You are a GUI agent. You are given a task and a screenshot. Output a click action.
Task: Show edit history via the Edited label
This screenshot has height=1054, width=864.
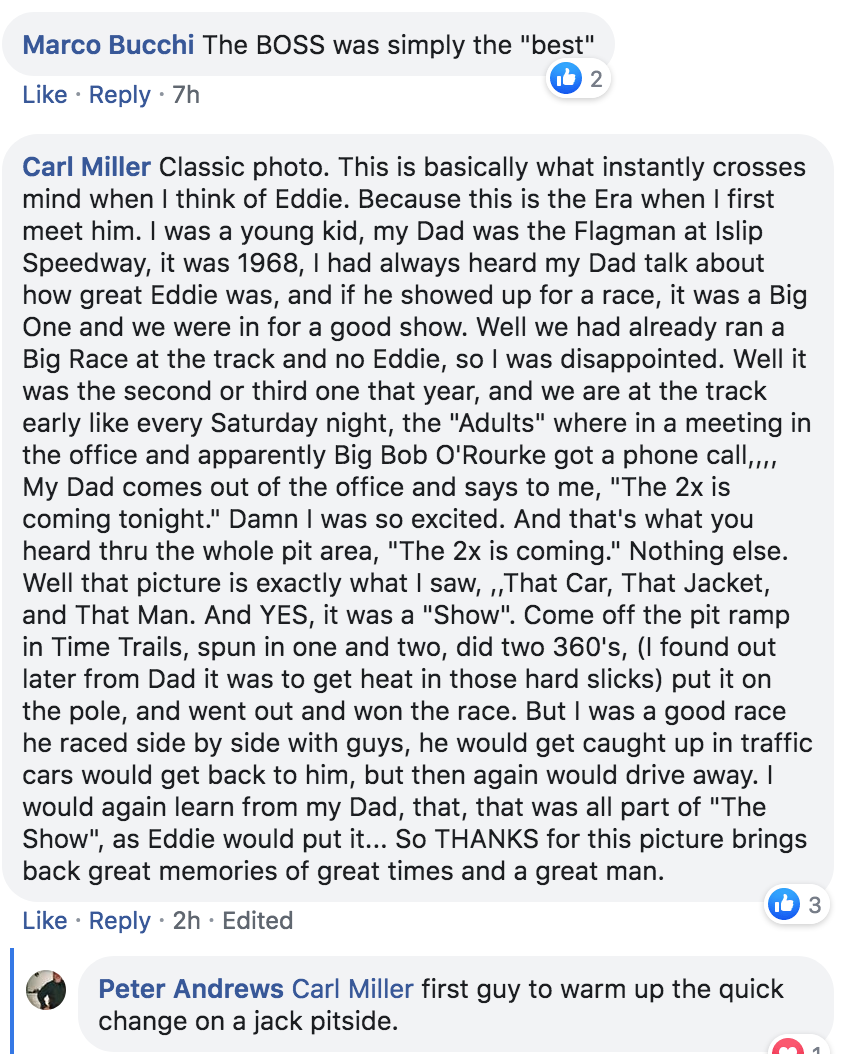pyautogui.click(x=258, y=920)
